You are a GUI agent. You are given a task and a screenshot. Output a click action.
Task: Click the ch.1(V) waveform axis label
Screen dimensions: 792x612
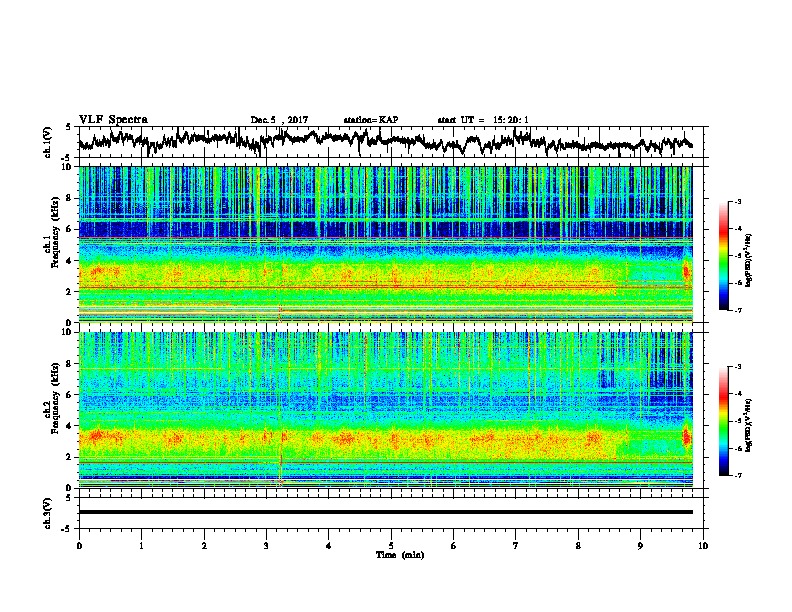click(x=48, y=142)
